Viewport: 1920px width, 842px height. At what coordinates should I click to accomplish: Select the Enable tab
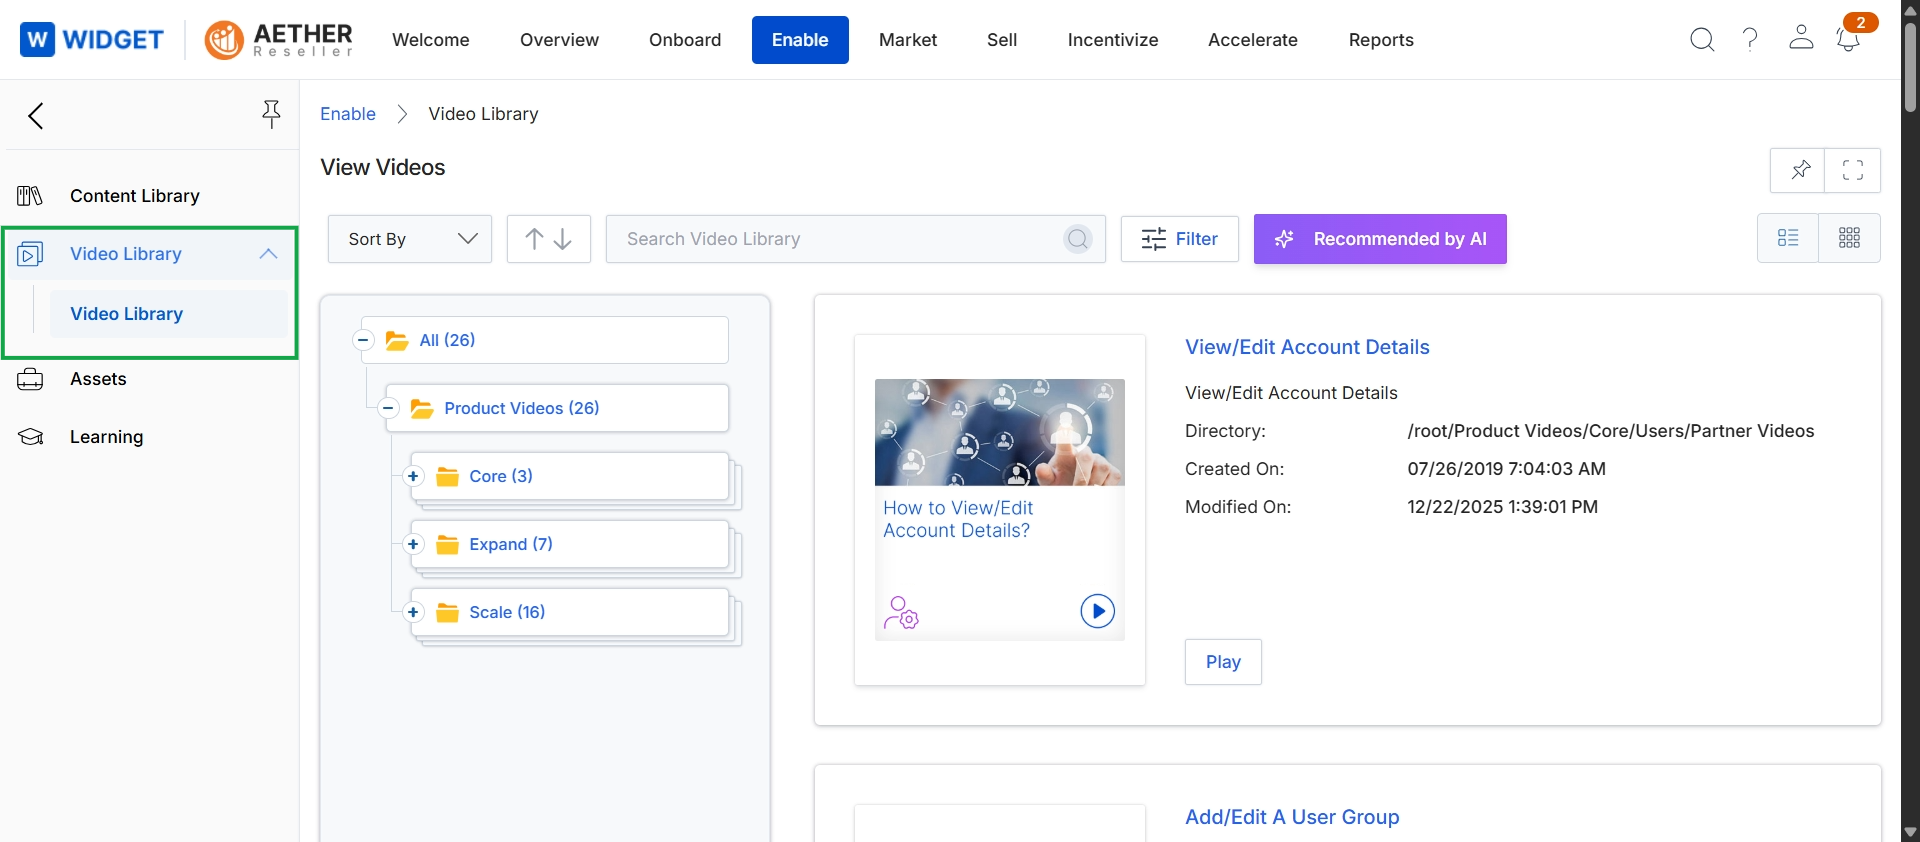(800, 40)
